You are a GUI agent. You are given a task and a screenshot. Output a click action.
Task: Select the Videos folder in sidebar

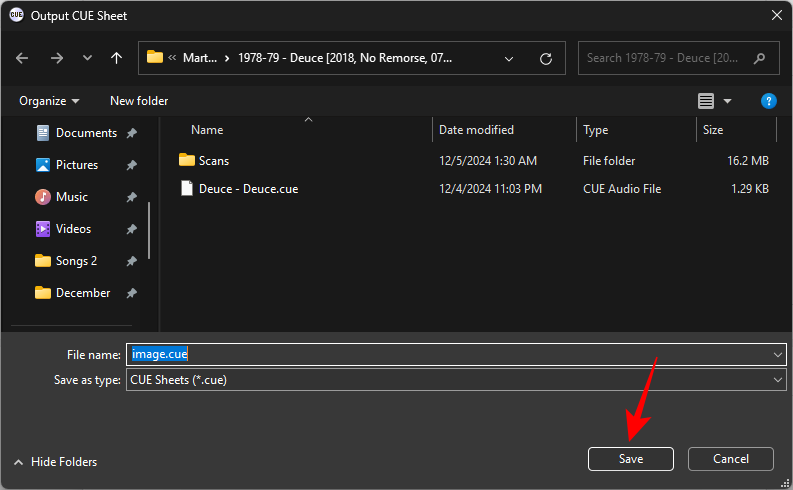point(73,229)
